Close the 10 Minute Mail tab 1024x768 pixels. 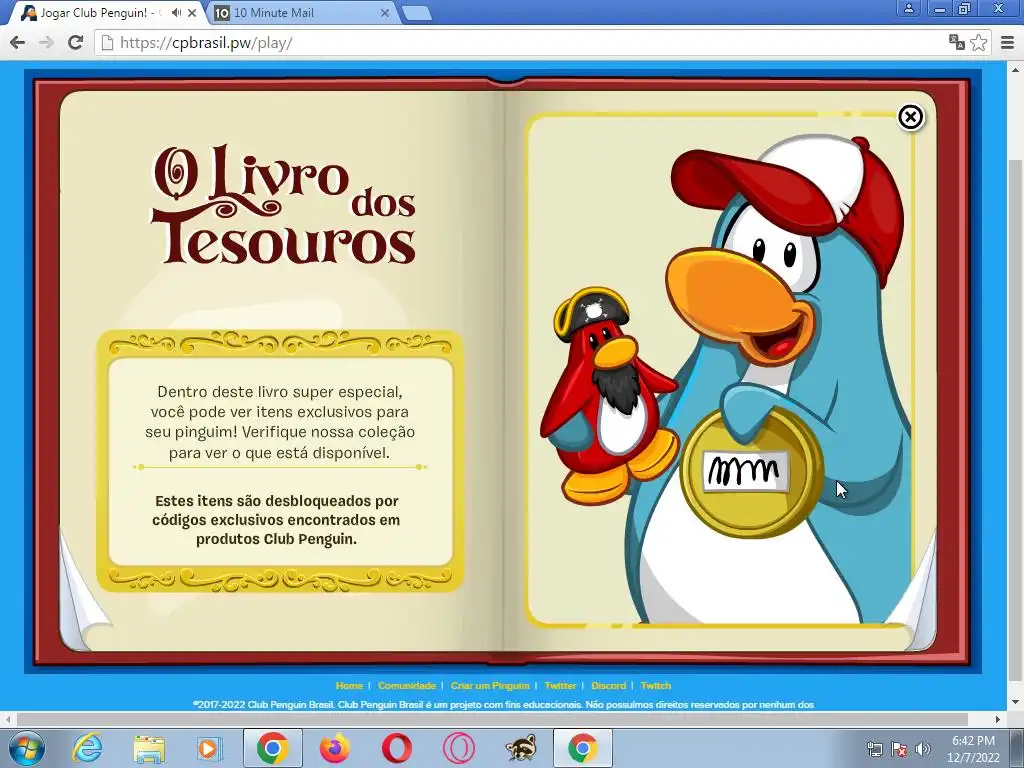coord(385,12)
